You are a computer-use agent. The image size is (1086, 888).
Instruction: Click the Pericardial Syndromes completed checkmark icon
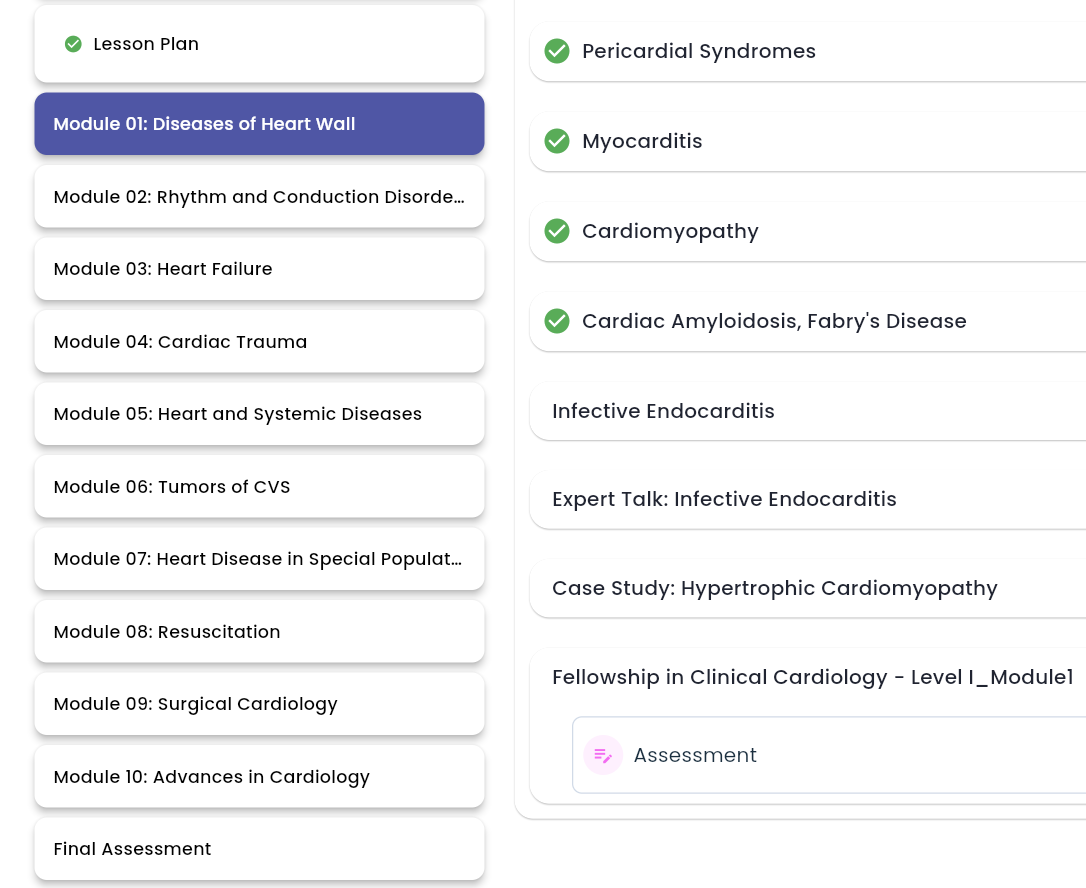[557, 51]
